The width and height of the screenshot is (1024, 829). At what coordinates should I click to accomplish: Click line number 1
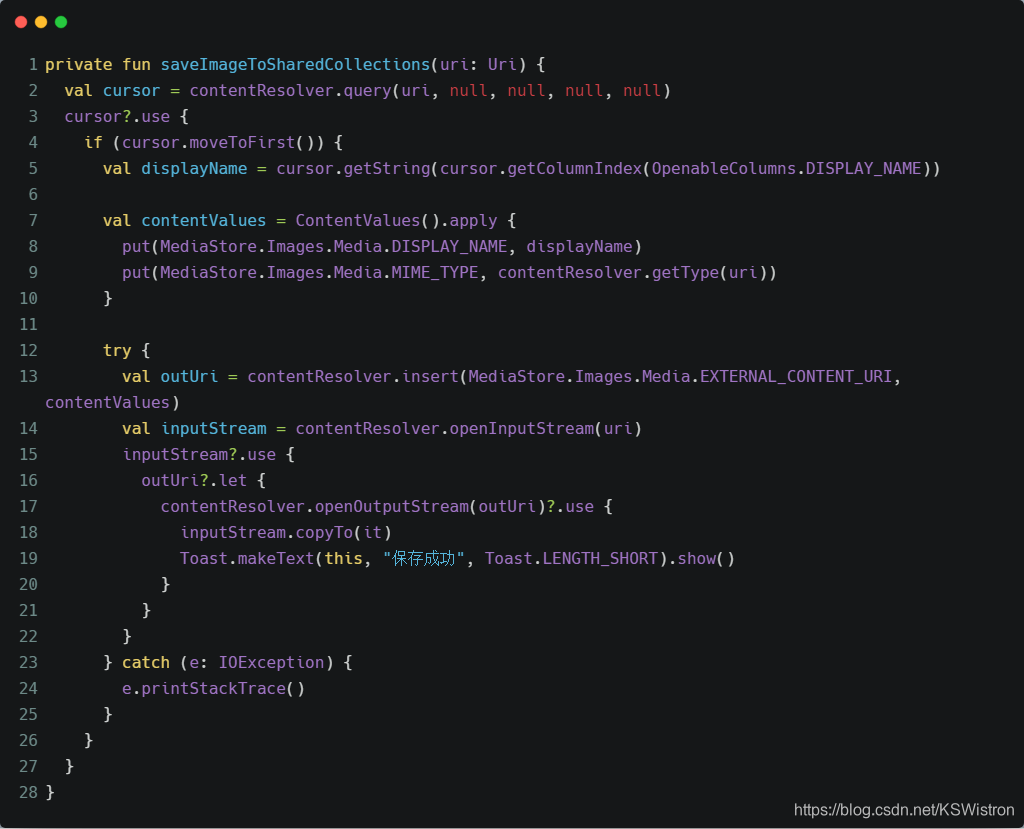point(33,65)
